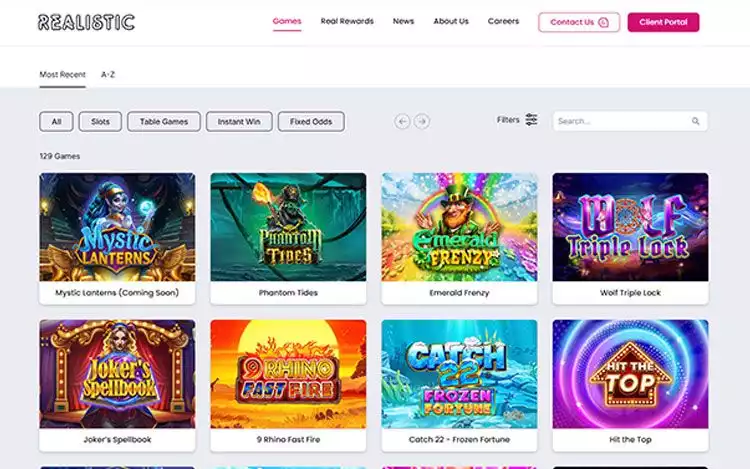Open the Games menu item

click(x=287, y=21)
